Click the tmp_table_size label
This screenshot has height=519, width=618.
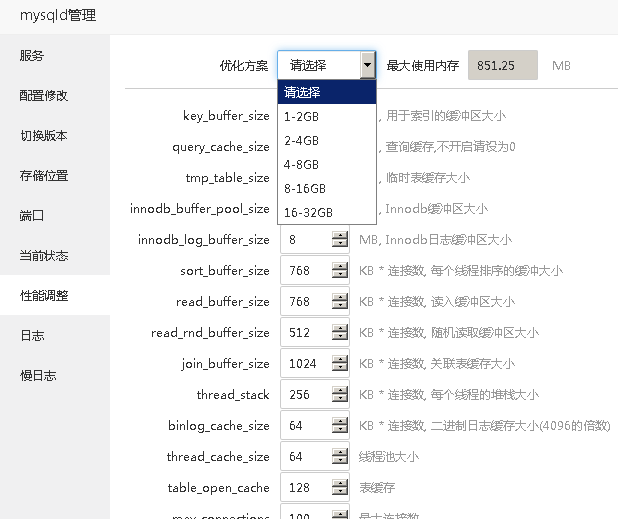pyautogui.click(x=228, y=178)
